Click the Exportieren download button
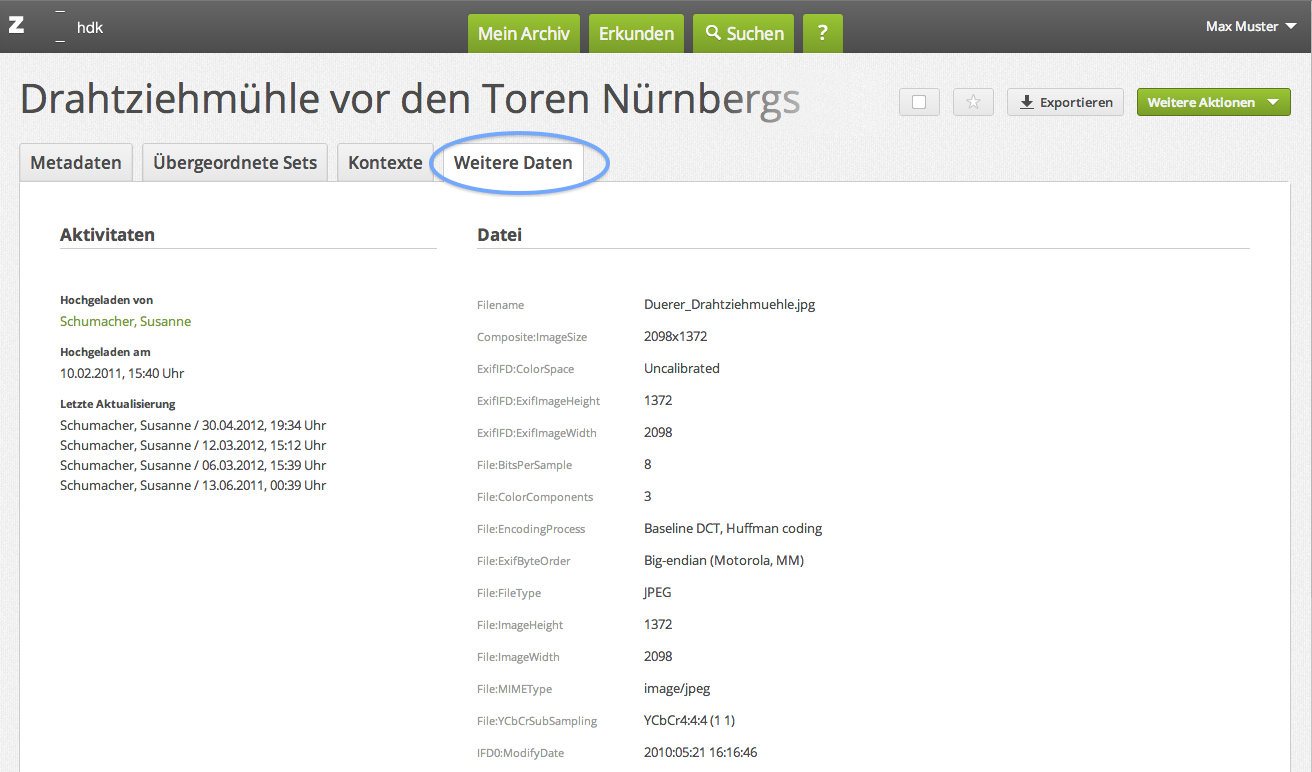 1065,102
